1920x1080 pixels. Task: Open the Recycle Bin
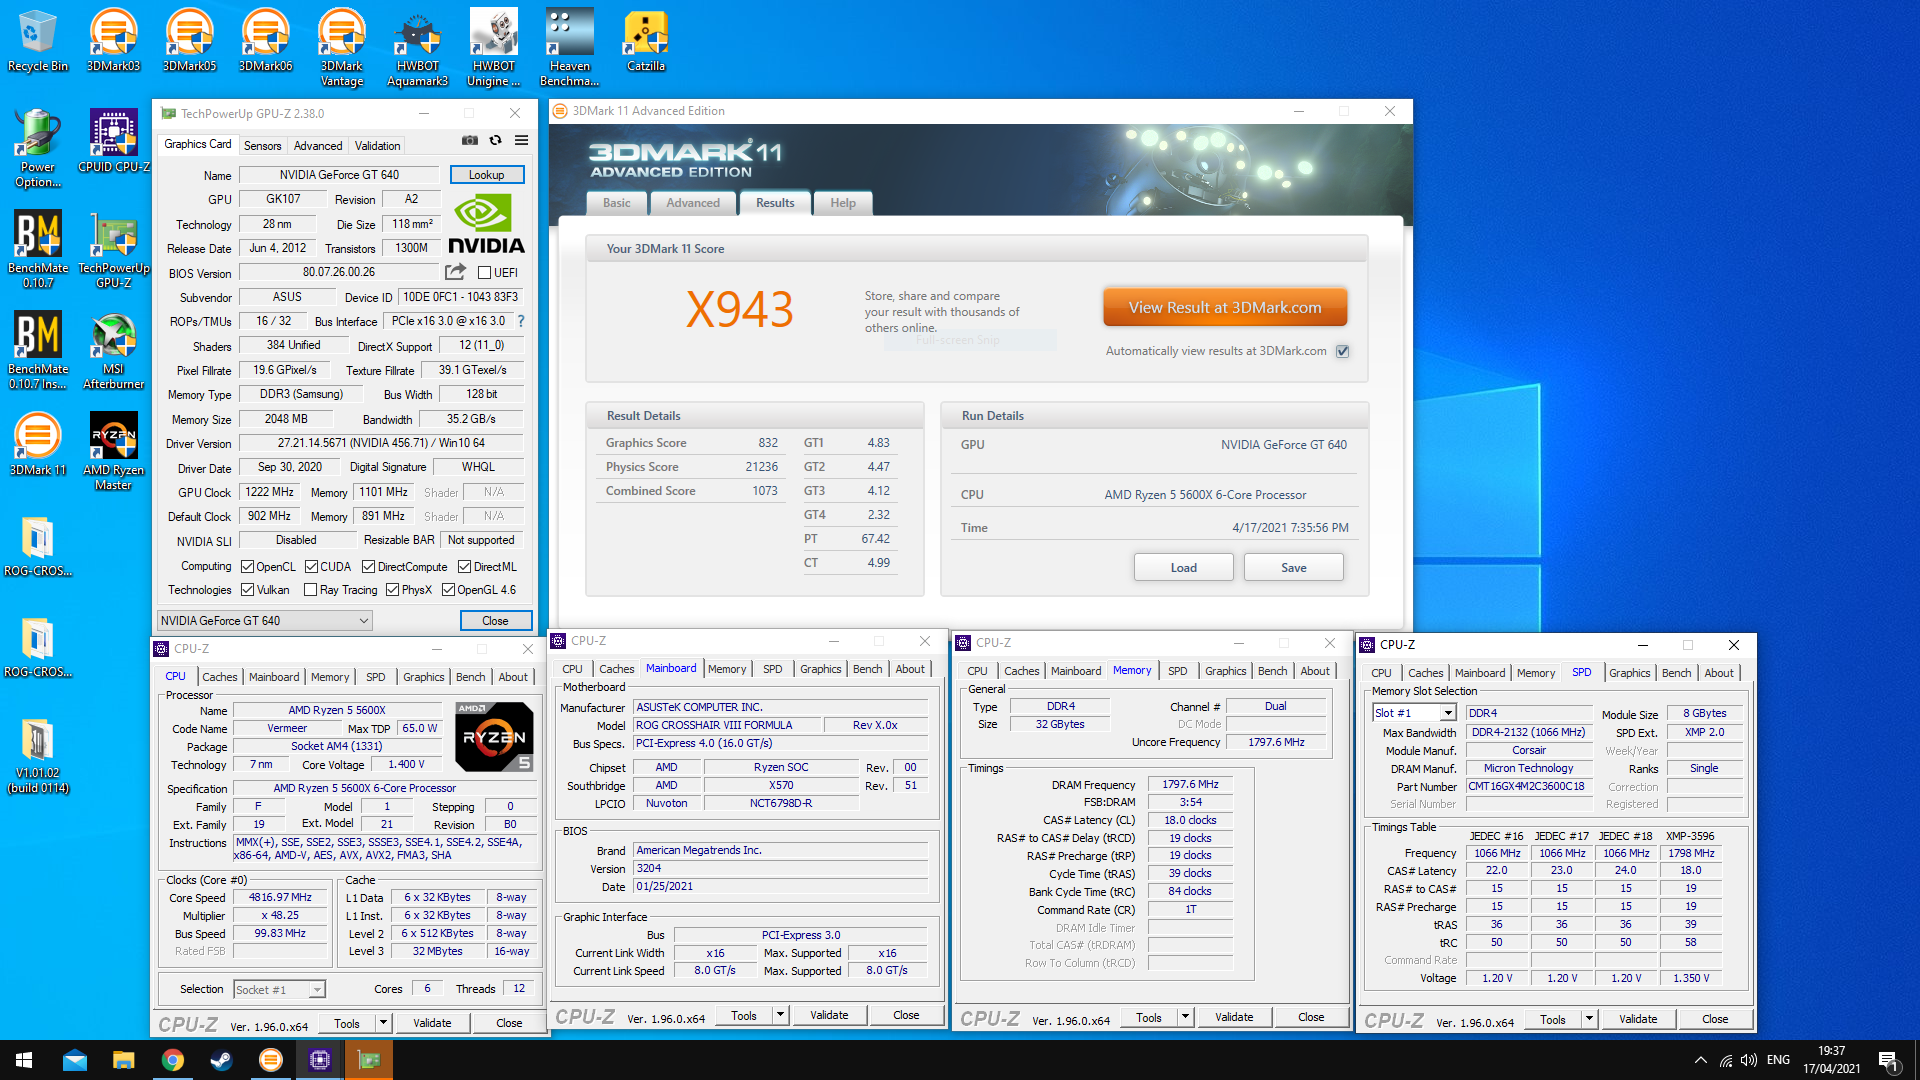(x=38, y=40)
